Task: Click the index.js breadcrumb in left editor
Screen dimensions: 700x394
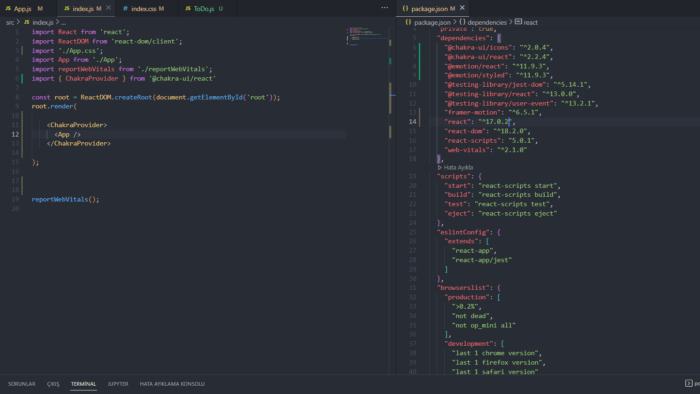Action: click(x=43, y=22)
